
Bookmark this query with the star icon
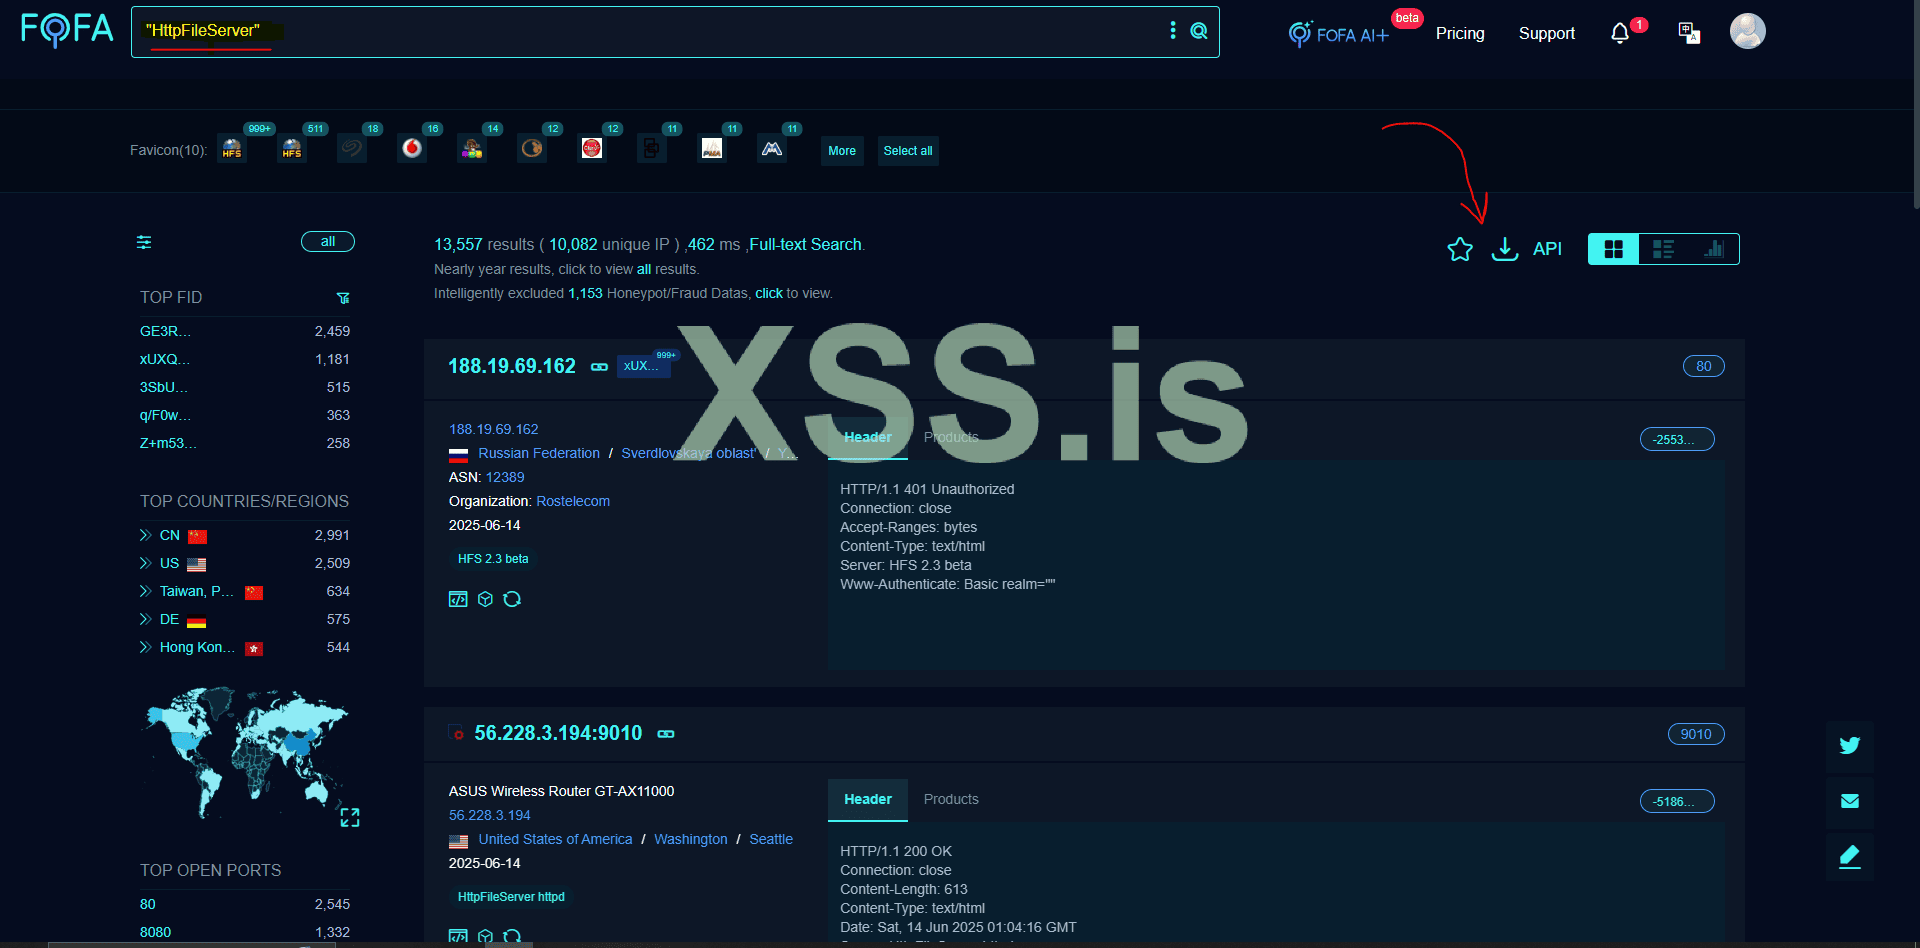[1460, 249]
